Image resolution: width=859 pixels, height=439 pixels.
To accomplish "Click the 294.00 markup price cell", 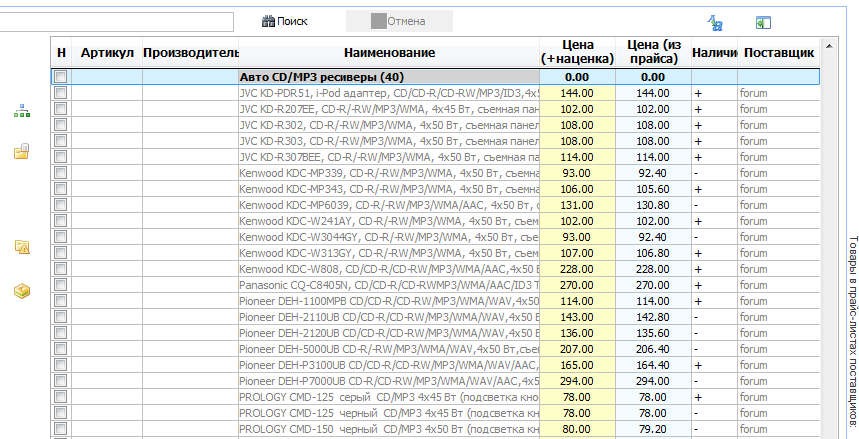I will tap(577, 381).
